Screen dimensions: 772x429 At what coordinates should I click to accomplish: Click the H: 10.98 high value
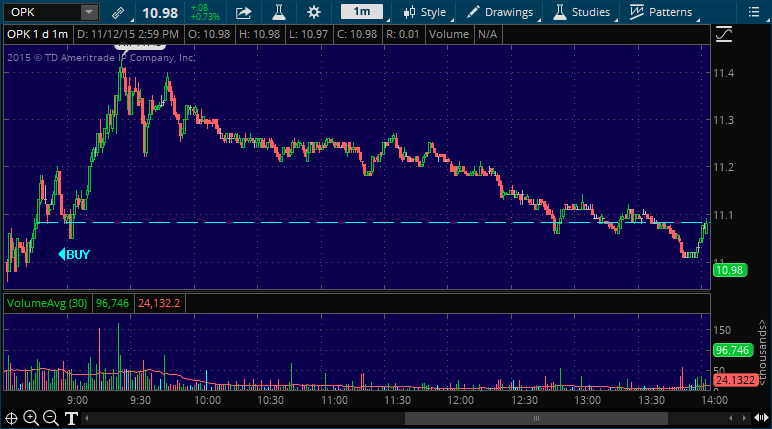[x=259, y=34]
